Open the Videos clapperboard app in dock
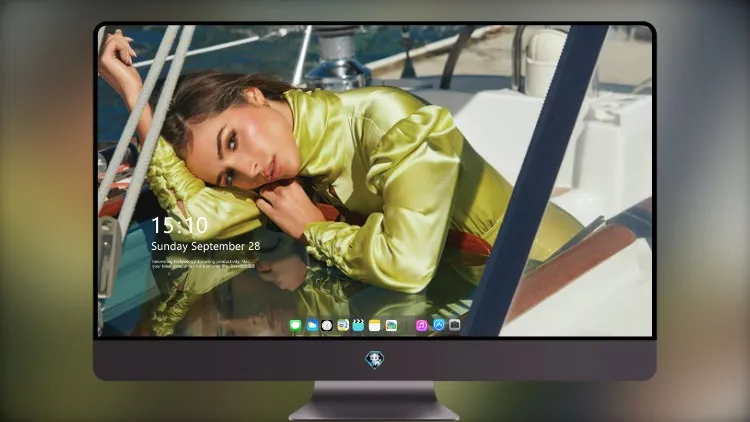Screen dimensions: 750x422 pyautogui.click(x=358, y=326)
